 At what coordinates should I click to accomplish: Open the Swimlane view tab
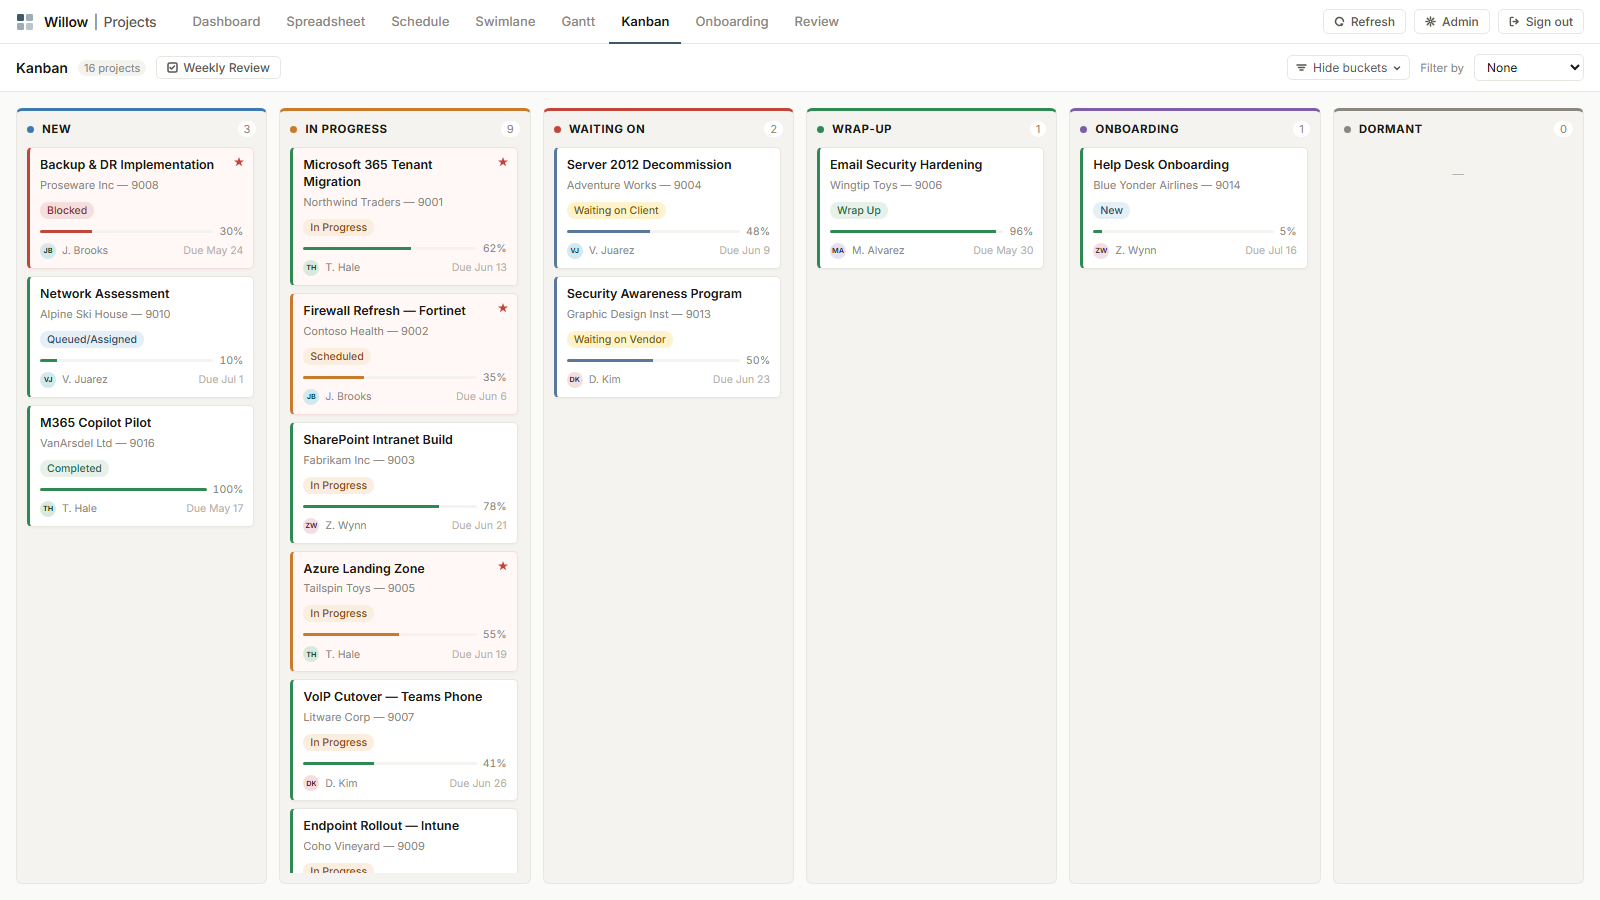(x=505, y=22)
